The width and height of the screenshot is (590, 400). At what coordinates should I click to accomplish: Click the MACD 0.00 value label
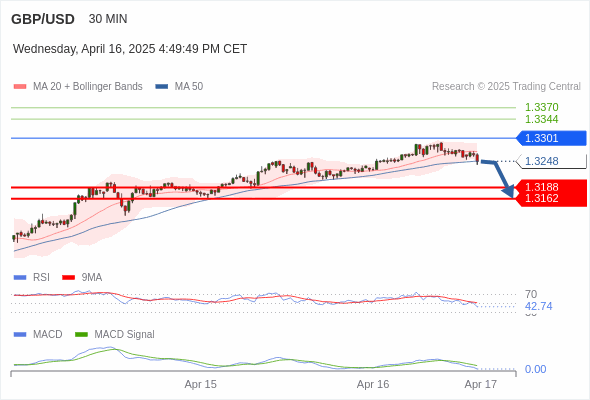click(535, 369)
